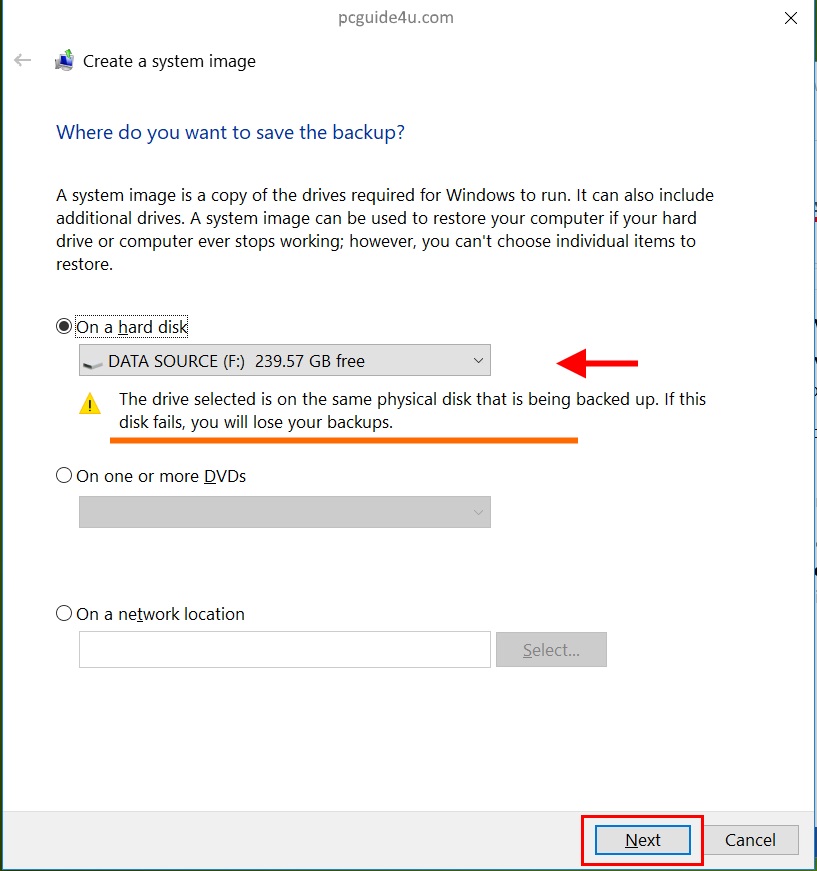Click inside the network location text field
Image resolution: width=817 pixels, height=871 pixels.
[285, 649]
